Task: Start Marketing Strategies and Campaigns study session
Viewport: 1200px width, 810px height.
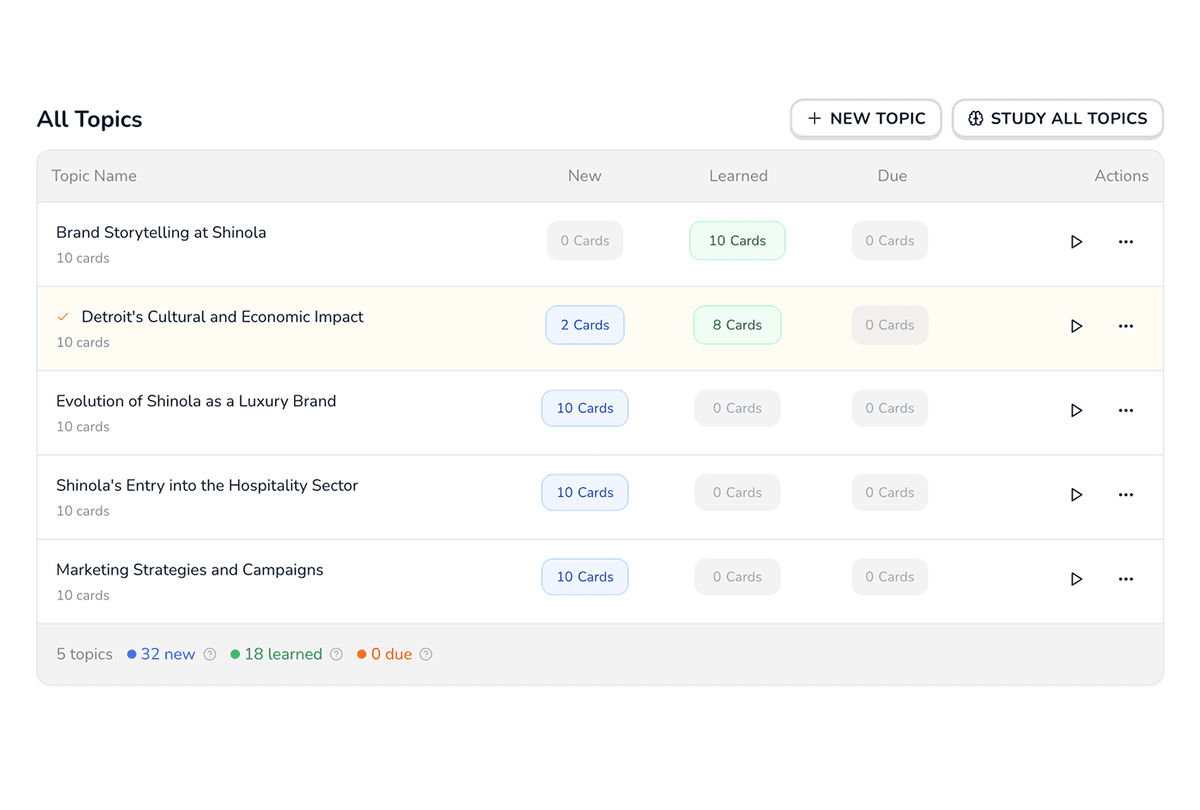Action: (1076, 579)
